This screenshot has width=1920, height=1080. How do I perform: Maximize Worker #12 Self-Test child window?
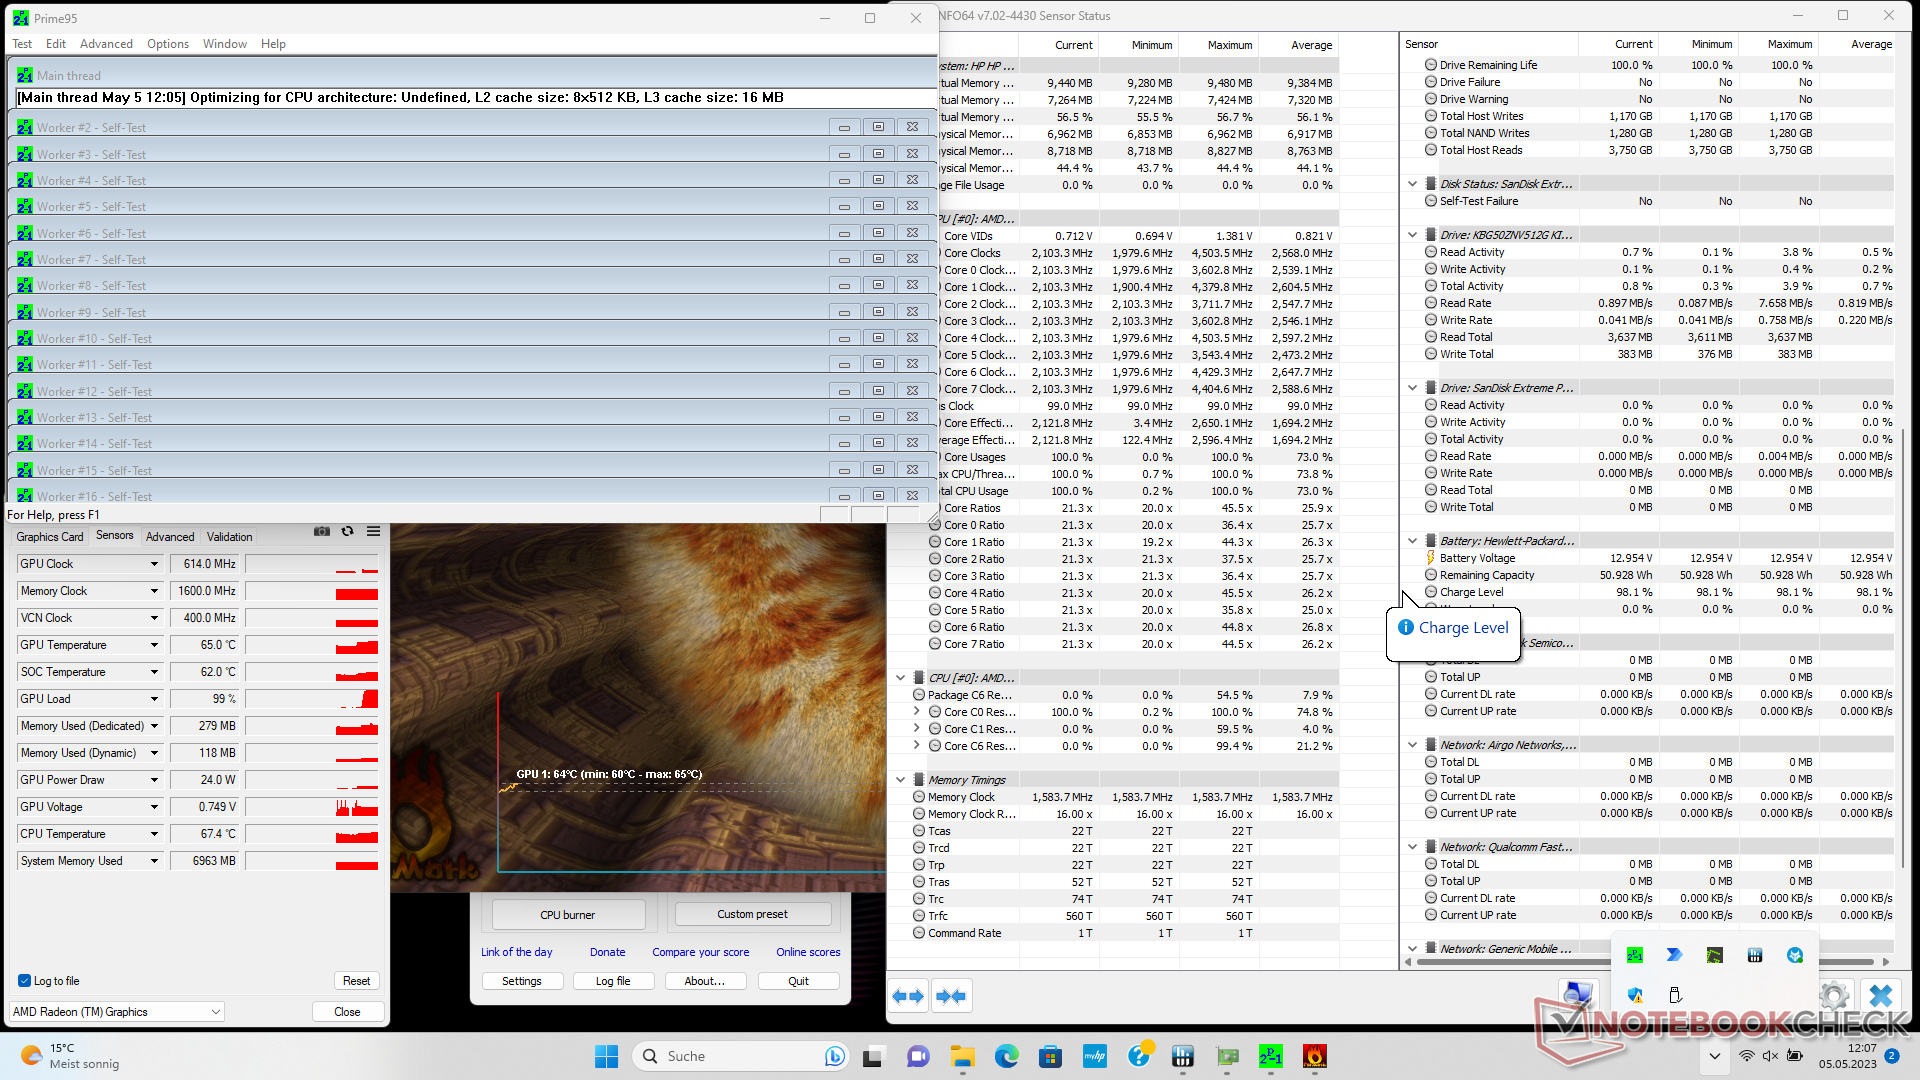[878, 391]
